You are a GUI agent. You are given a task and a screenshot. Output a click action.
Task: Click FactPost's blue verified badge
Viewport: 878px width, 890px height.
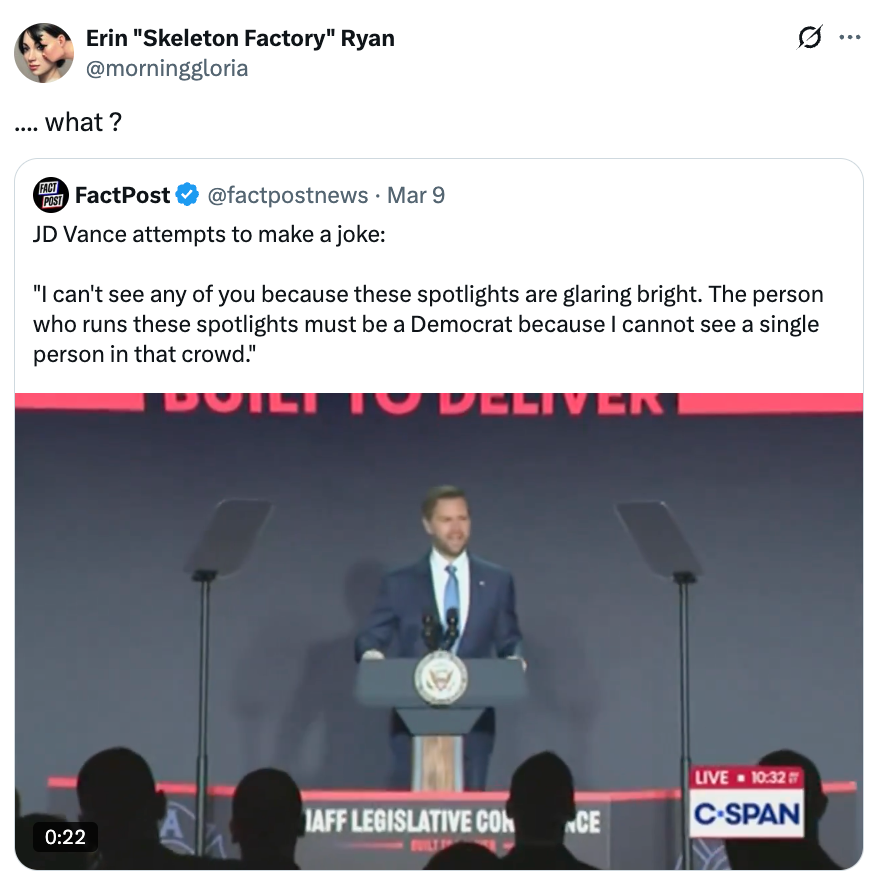point(187,195)
